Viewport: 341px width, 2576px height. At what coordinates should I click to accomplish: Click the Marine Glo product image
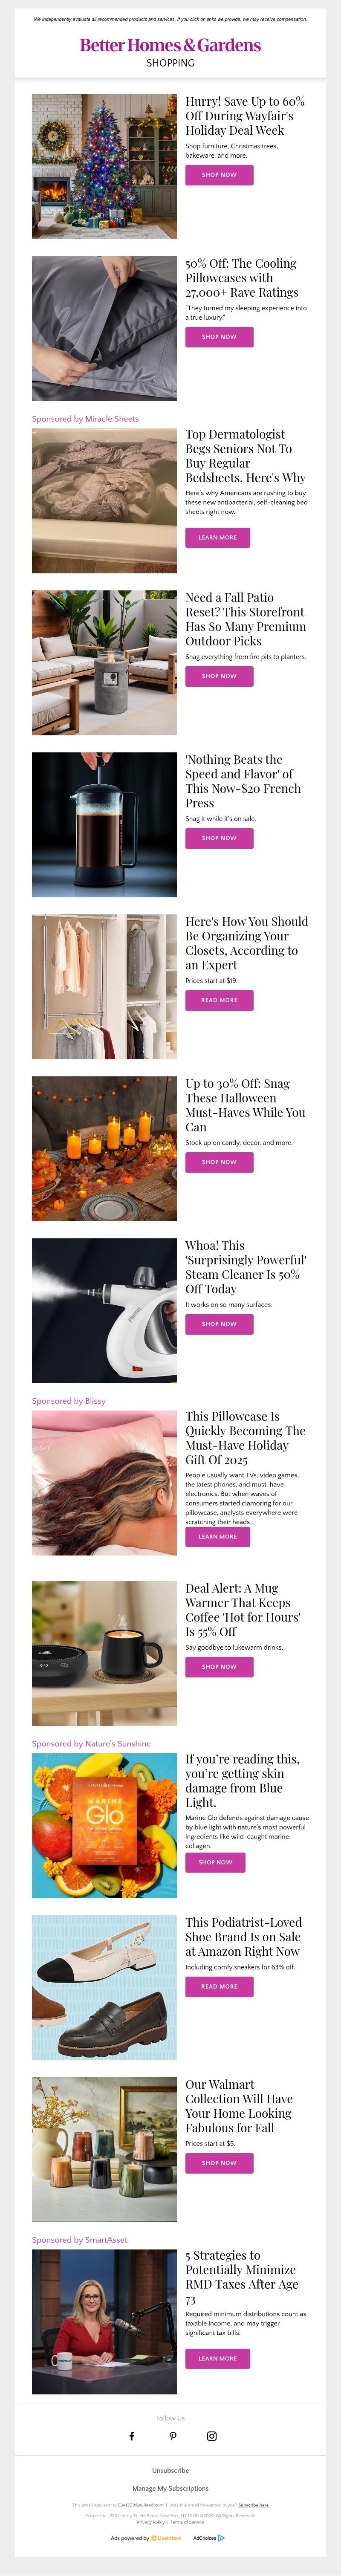[104, 1826]
